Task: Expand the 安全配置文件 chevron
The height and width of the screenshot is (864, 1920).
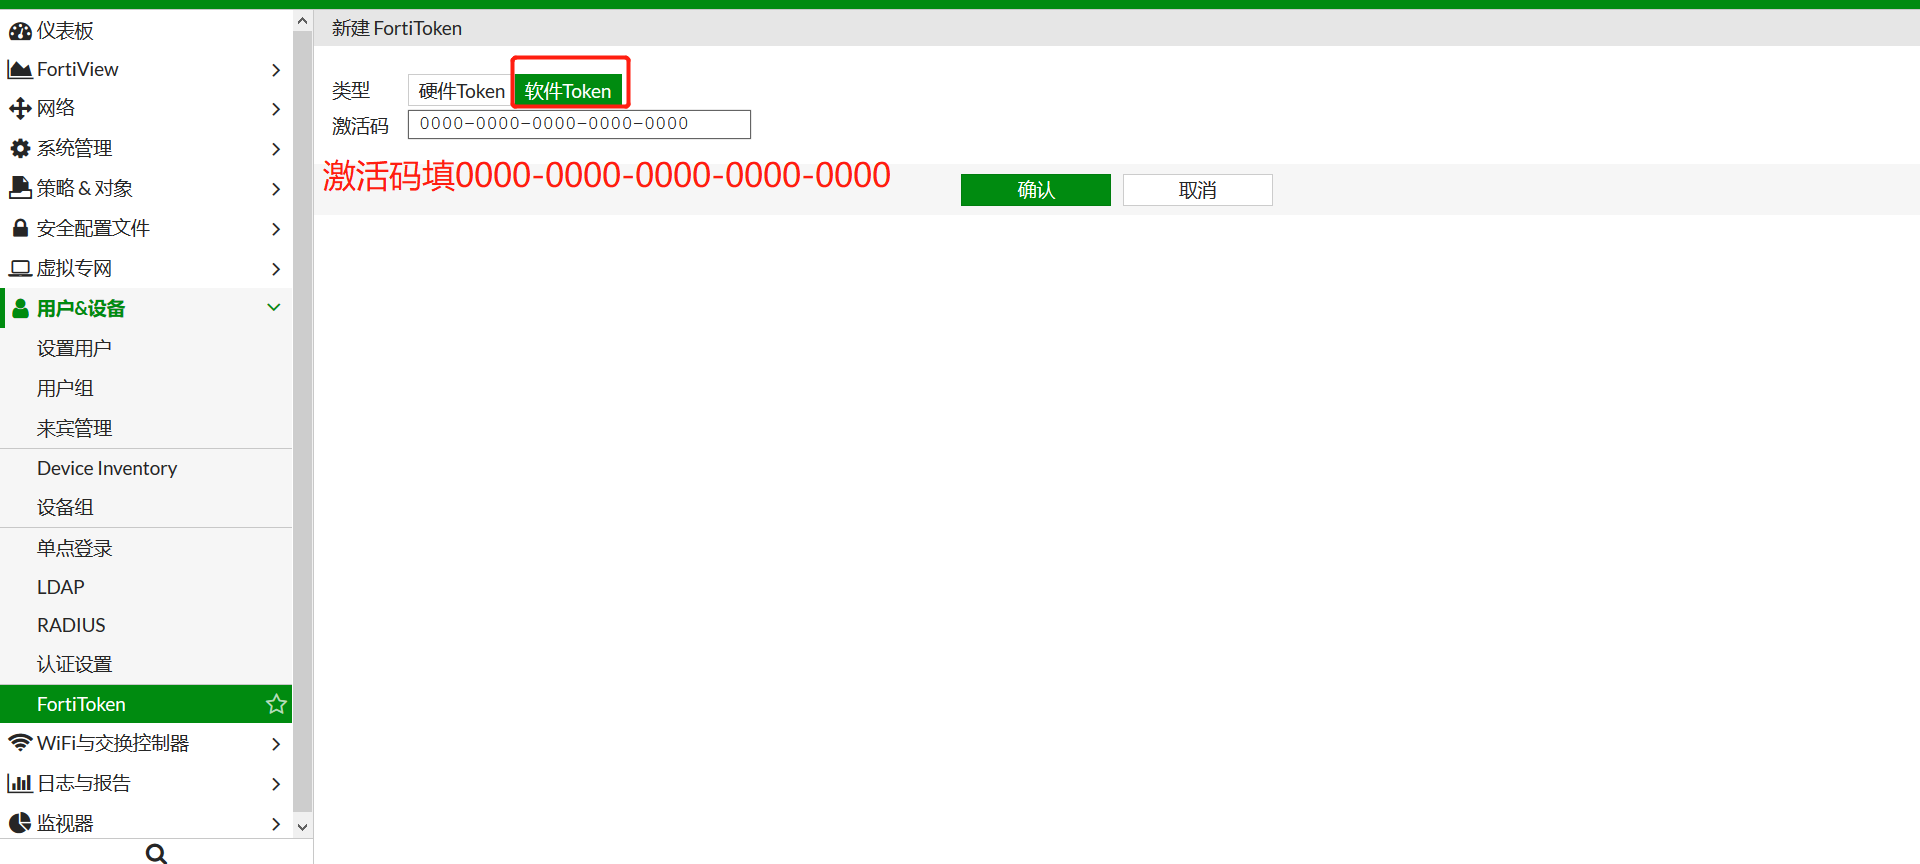Action: (276, 229)
